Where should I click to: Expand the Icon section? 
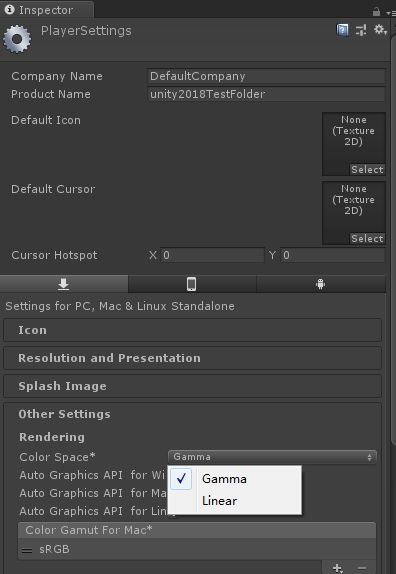193,330
